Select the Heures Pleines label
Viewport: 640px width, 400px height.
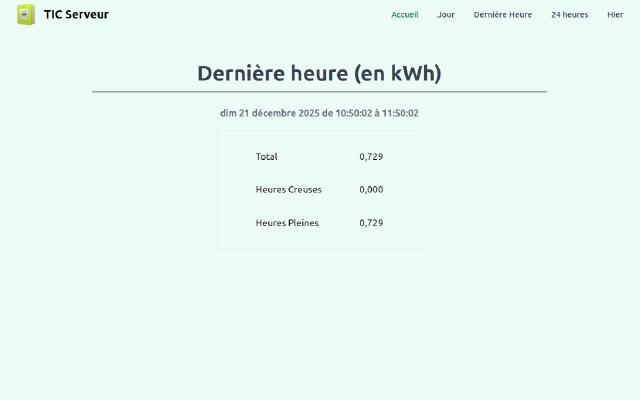(287, 223)
